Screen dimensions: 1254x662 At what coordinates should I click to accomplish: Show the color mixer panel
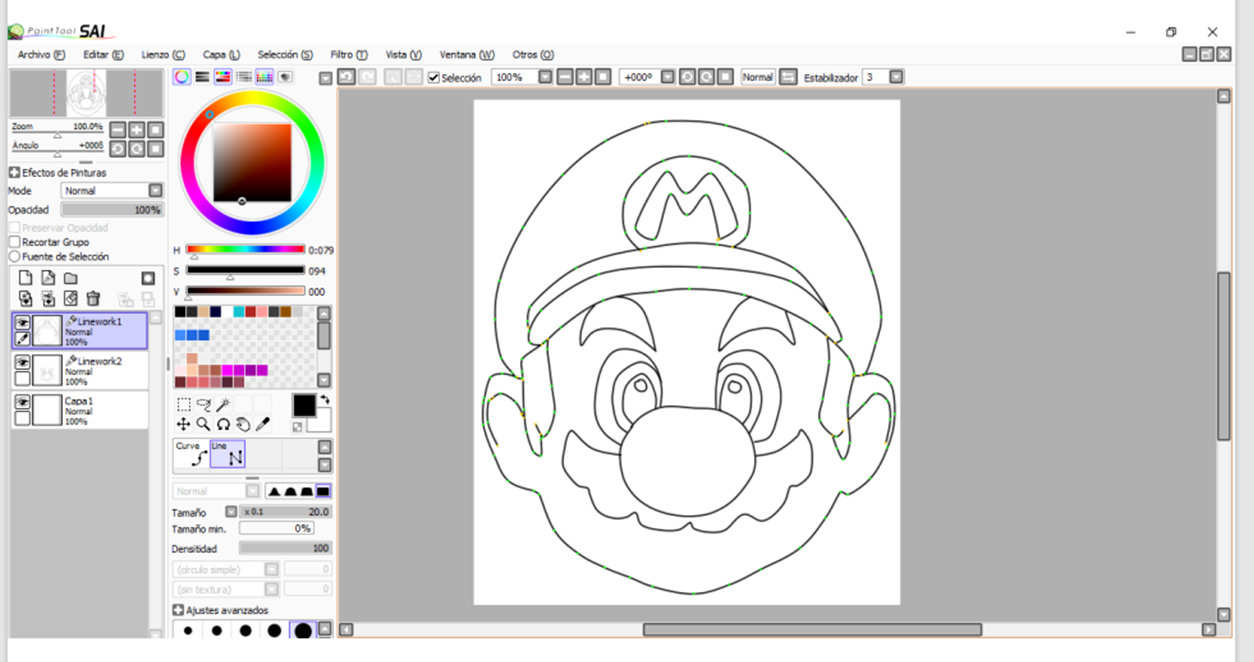pos(244,77)
